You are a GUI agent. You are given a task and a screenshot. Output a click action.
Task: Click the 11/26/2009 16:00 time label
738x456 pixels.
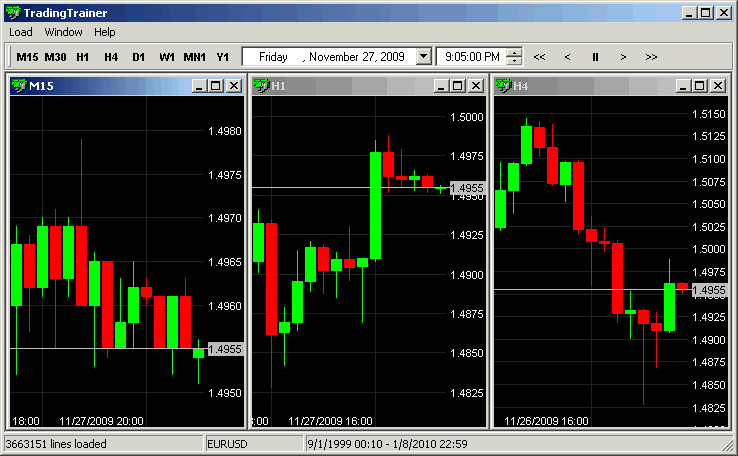point(546,421)
